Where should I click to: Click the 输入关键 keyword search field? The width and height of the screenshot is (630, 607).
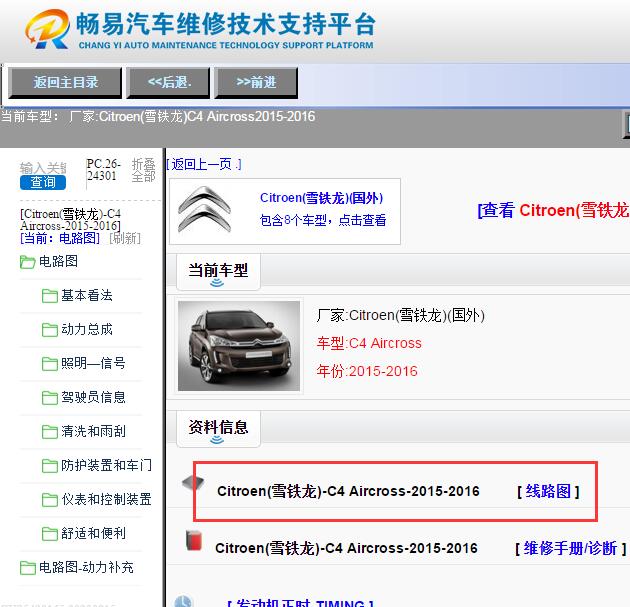pyautogui.click(x=43, y=167)
